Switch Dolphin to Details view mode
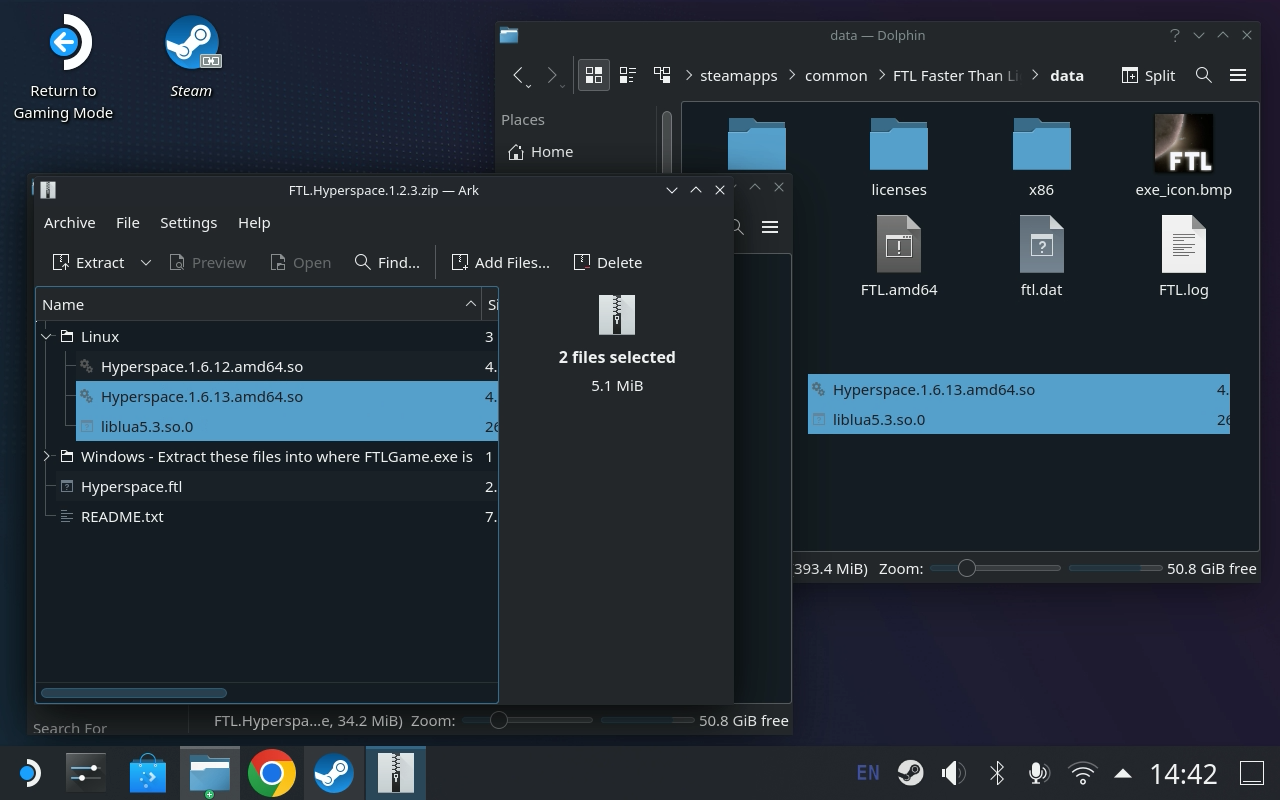 tap(662, 75)
